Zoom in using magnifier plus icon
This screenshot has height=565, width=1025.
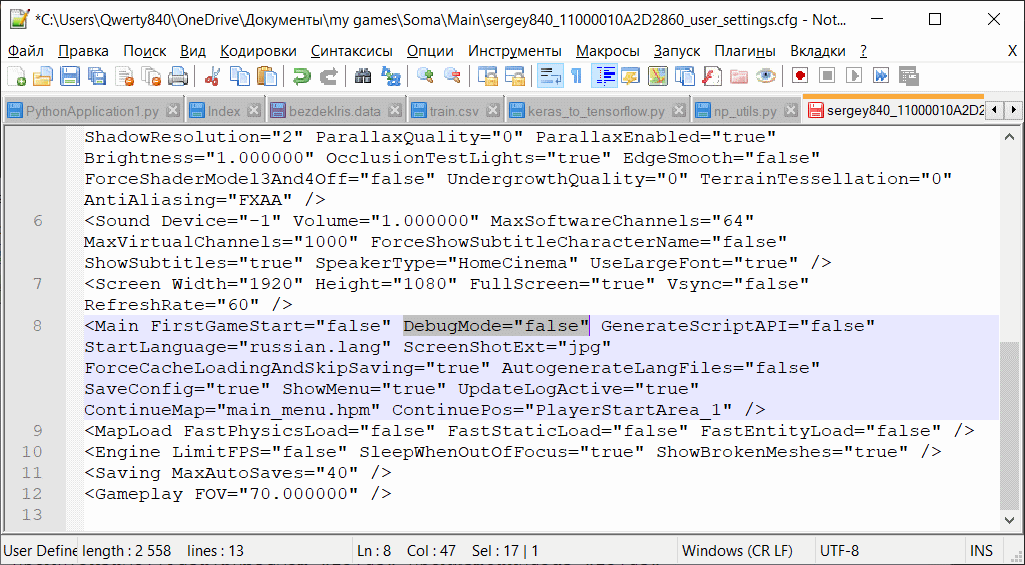pos(425,77)
